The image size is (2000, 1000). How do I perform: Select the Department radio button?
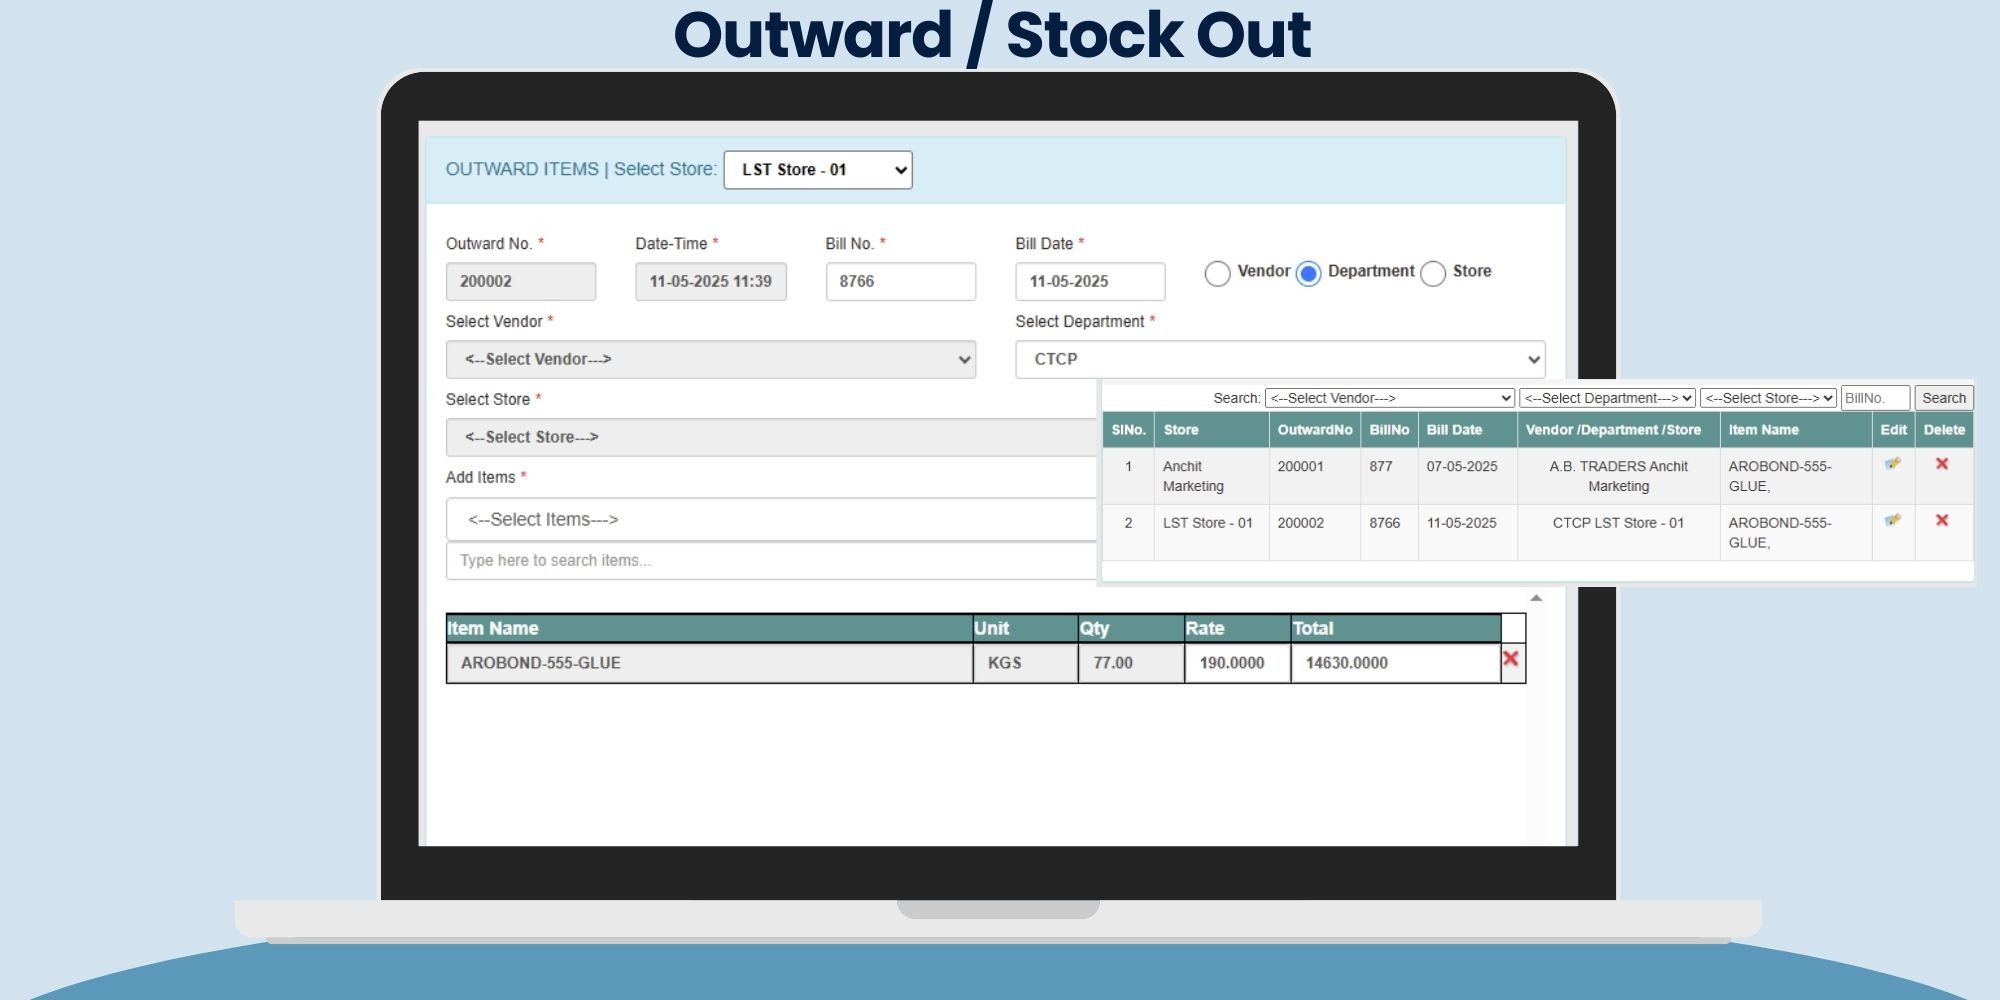click(1309, 273)
